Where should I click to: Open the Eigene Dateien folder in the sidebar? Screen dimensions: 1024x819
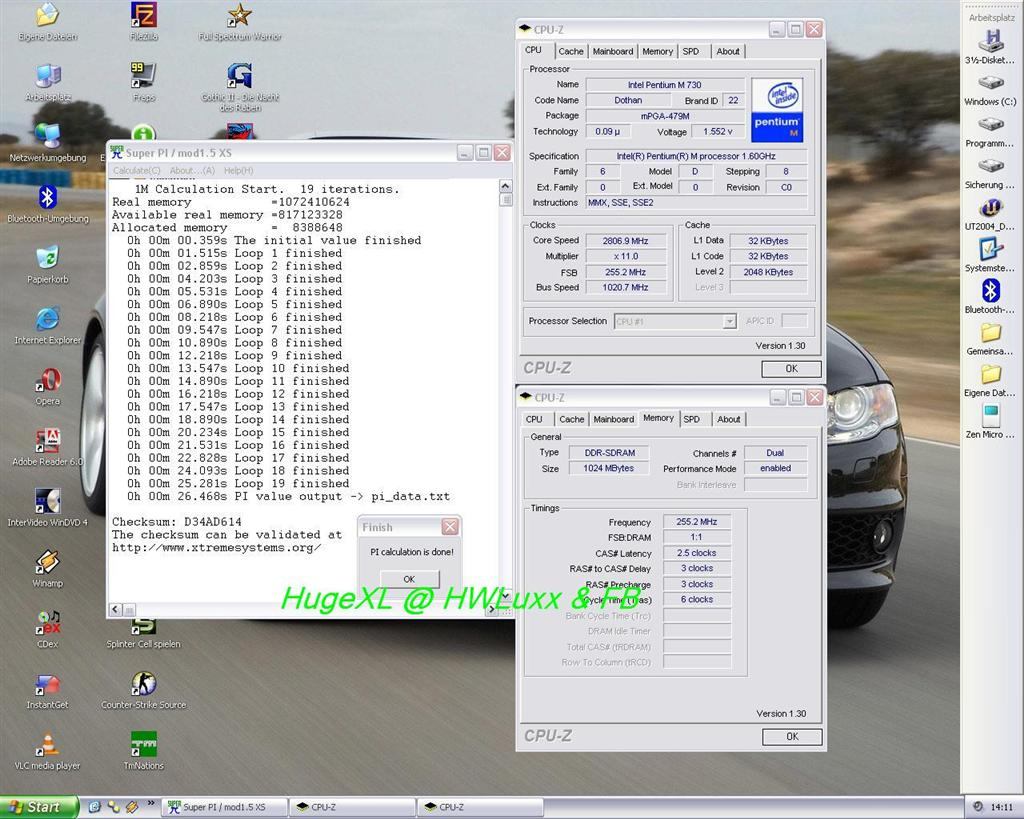pos(990,380)
